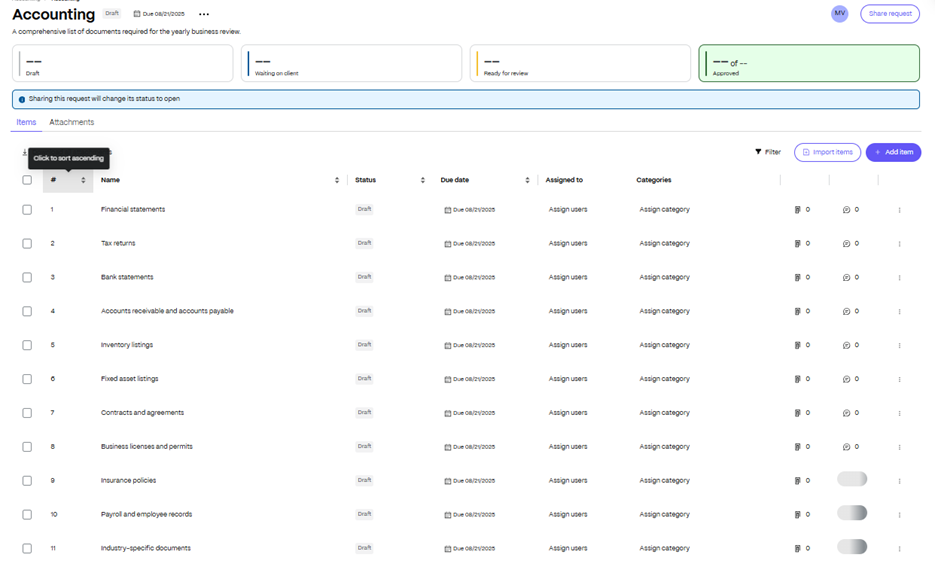Click the Share request button

tap(889, 14)
